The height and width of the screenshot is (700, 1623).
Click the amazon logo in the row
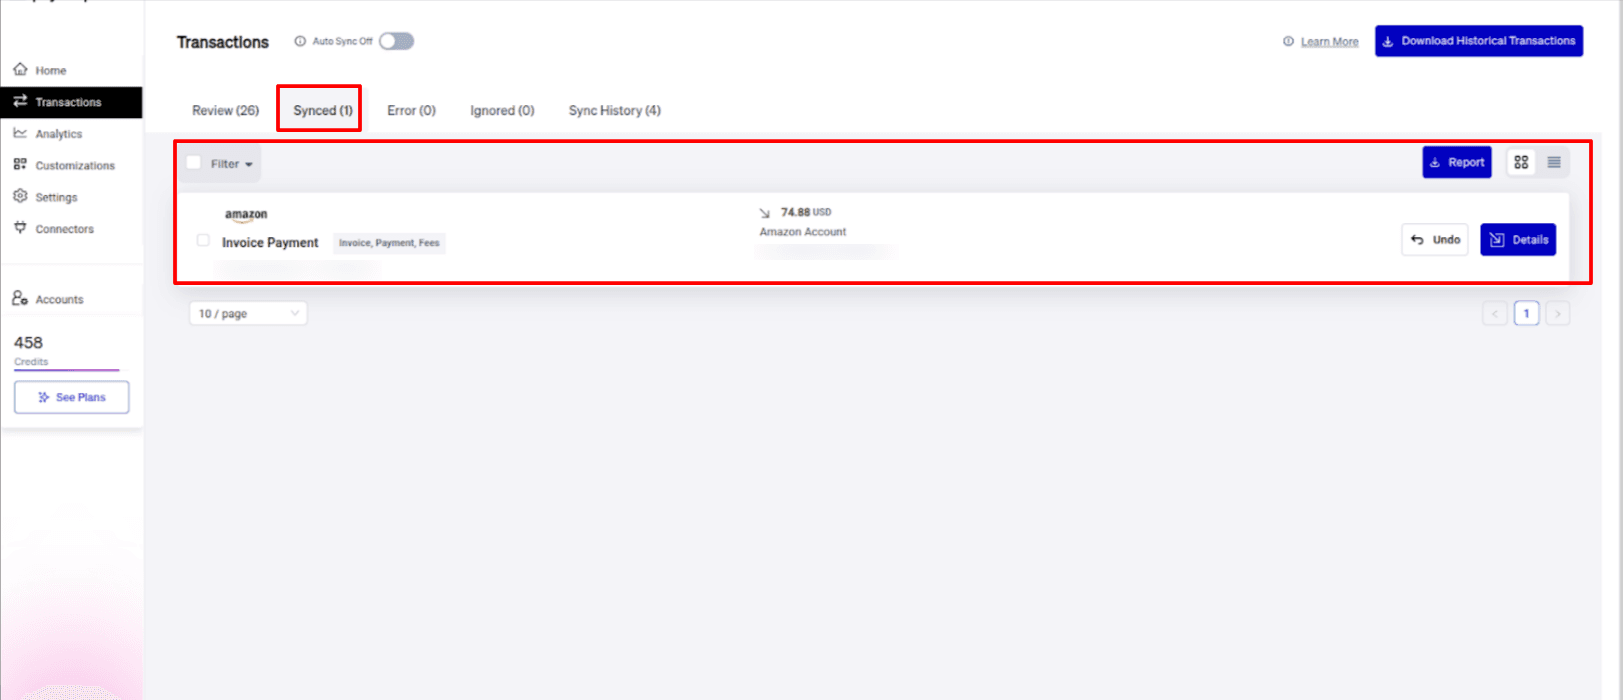(x=246, y=214)
